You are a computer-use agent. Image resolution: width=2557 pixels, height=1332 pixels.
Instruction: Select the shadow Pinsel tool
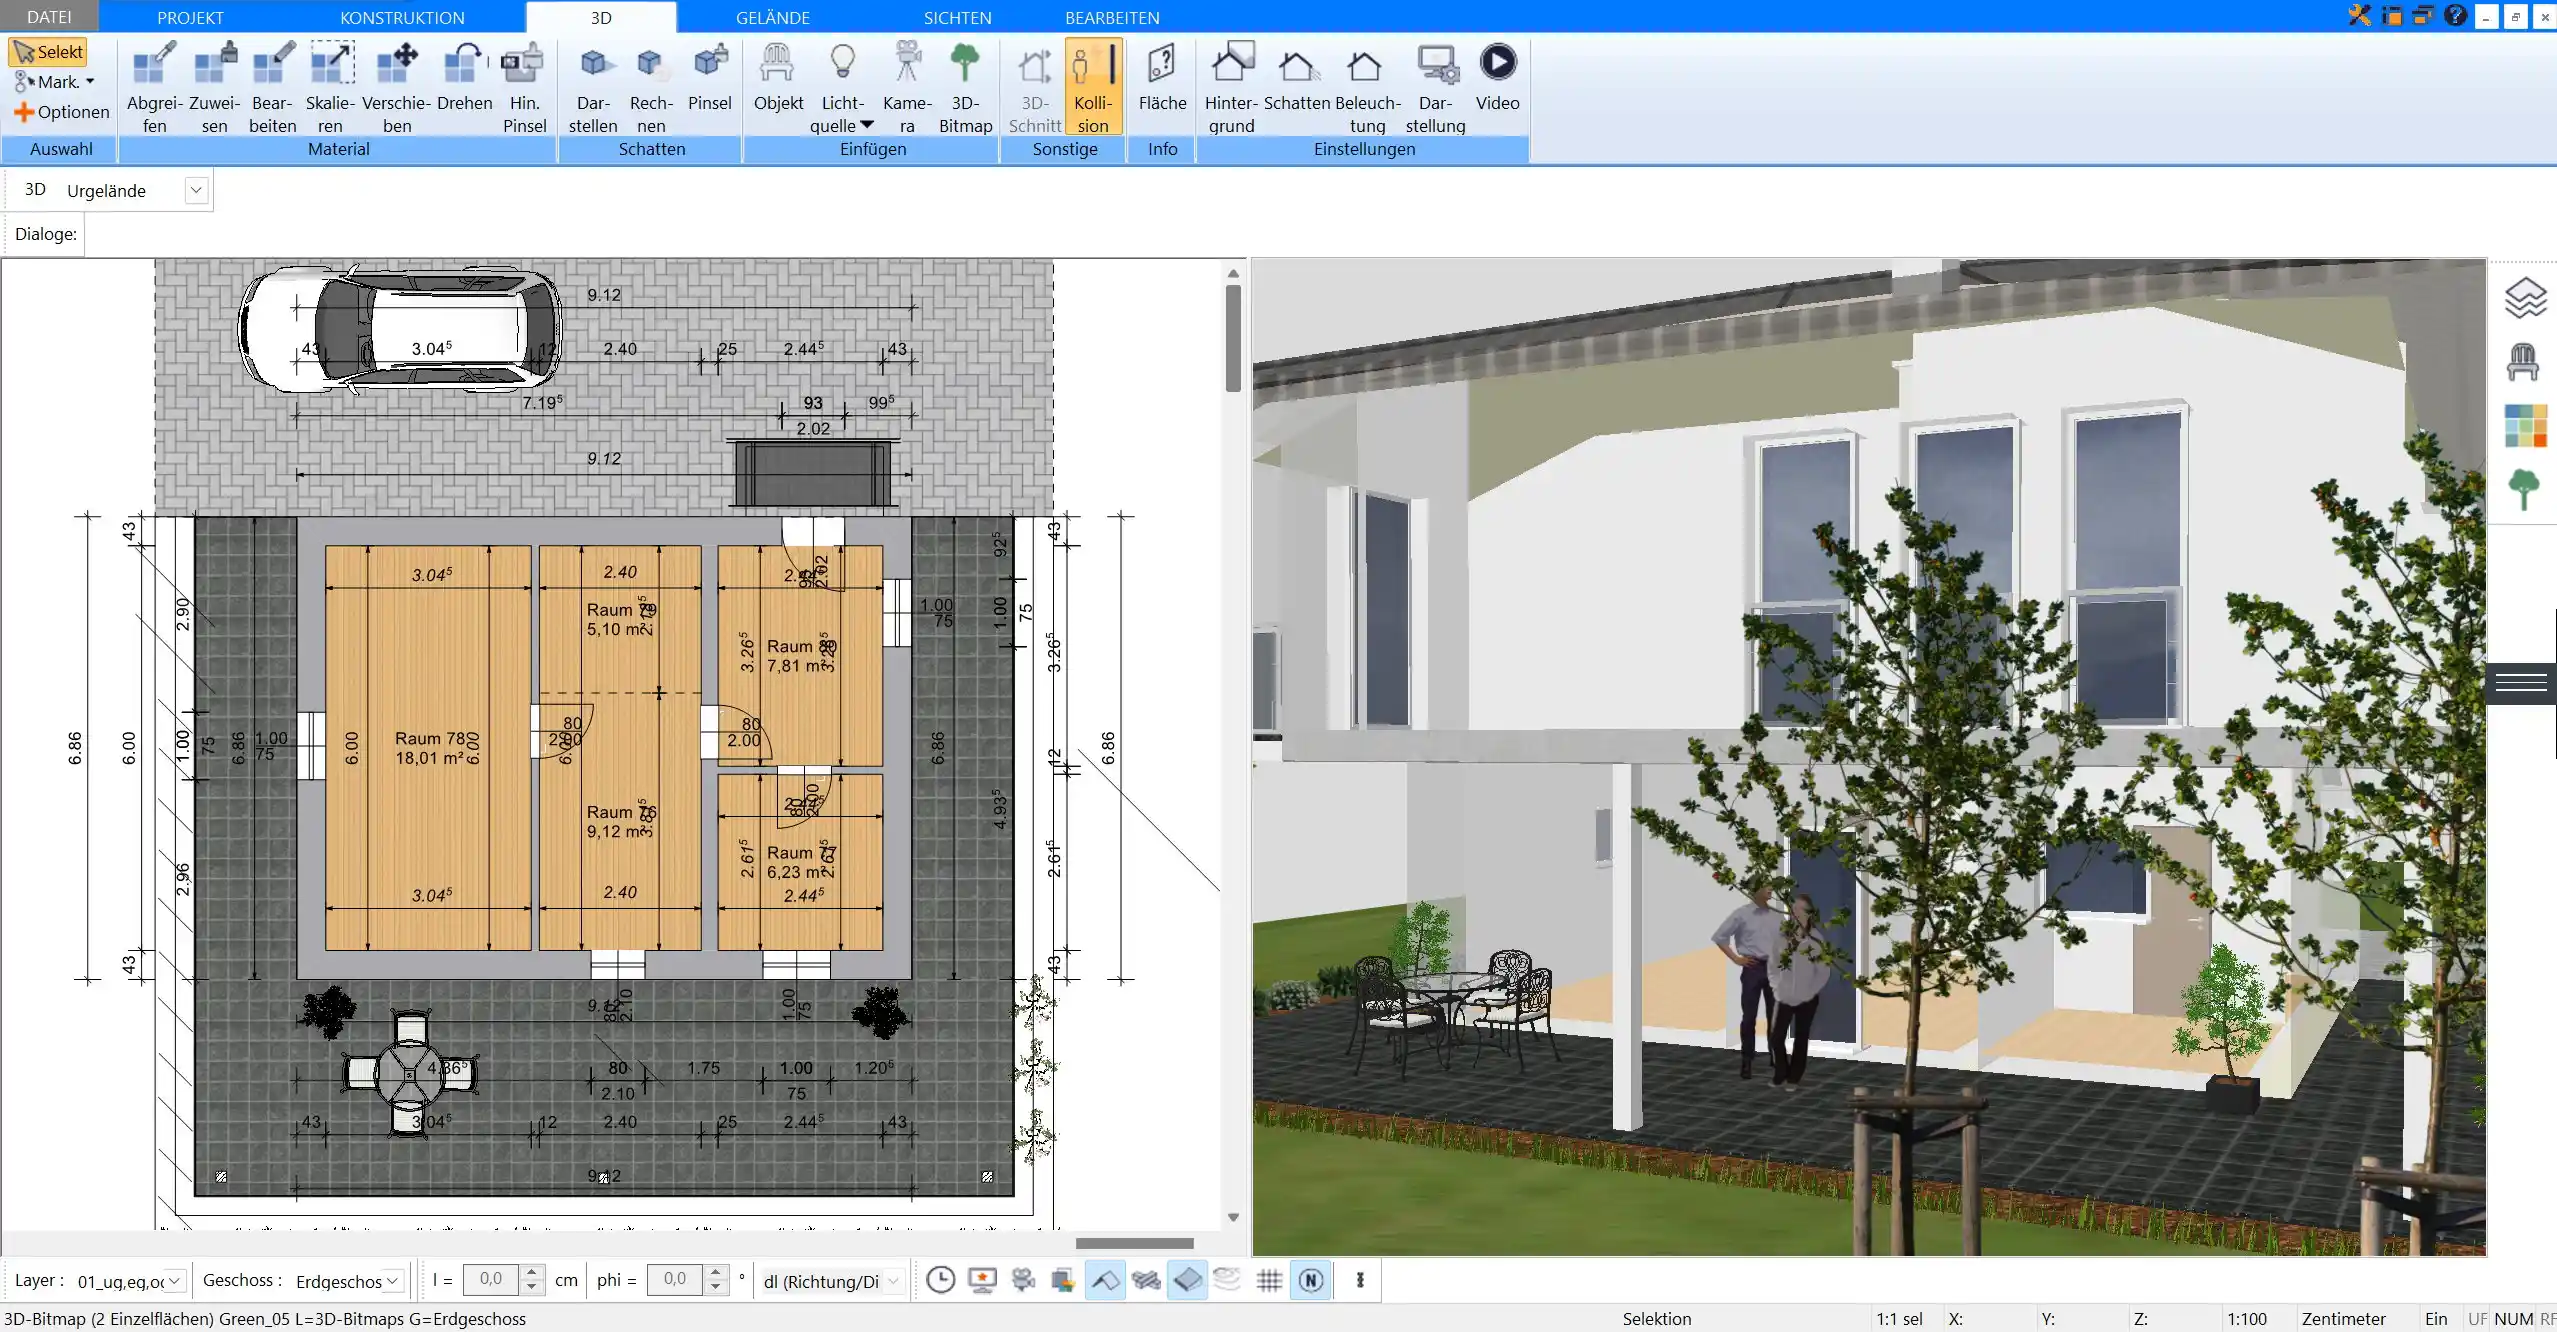tap(710, 77)
